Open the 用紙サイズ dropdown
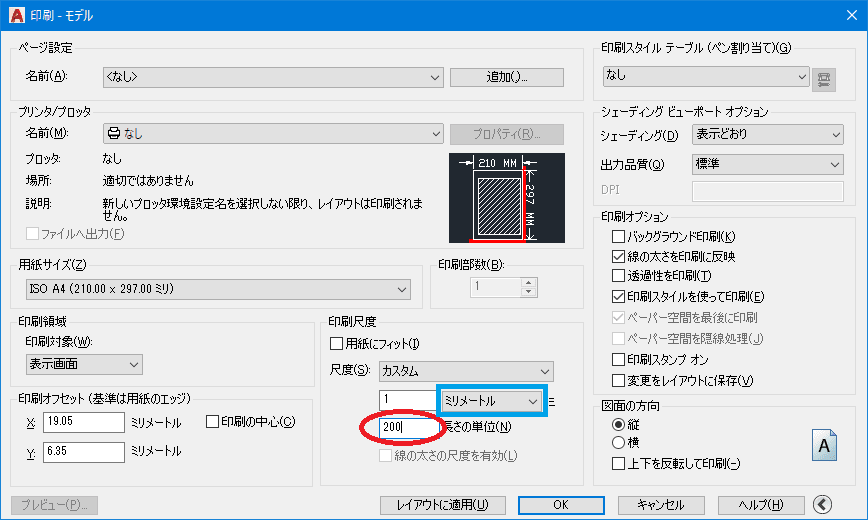Screen dimensions: 868x520 218,289
